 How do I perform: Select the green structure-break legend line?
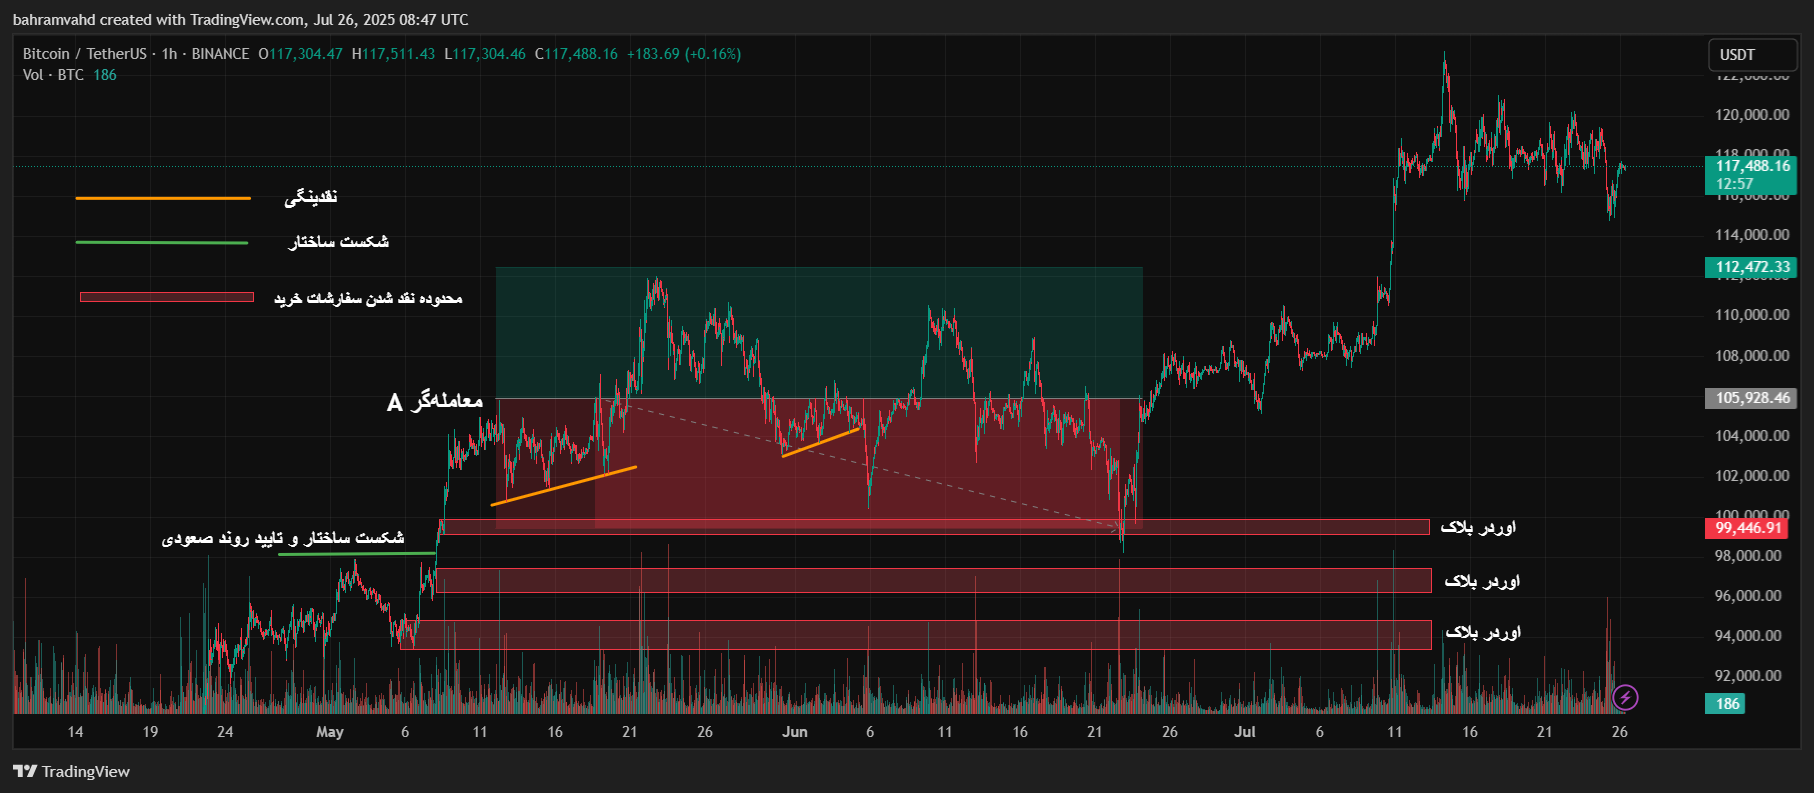[162, 242]
